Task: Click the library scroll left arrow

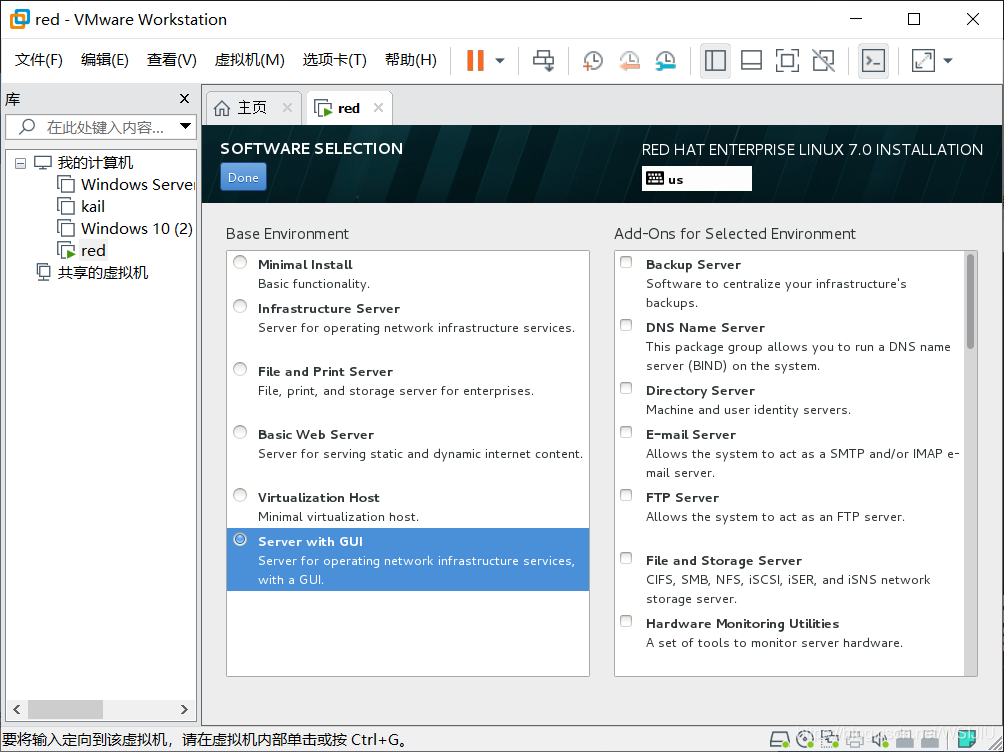Action: tap(17, 709)
